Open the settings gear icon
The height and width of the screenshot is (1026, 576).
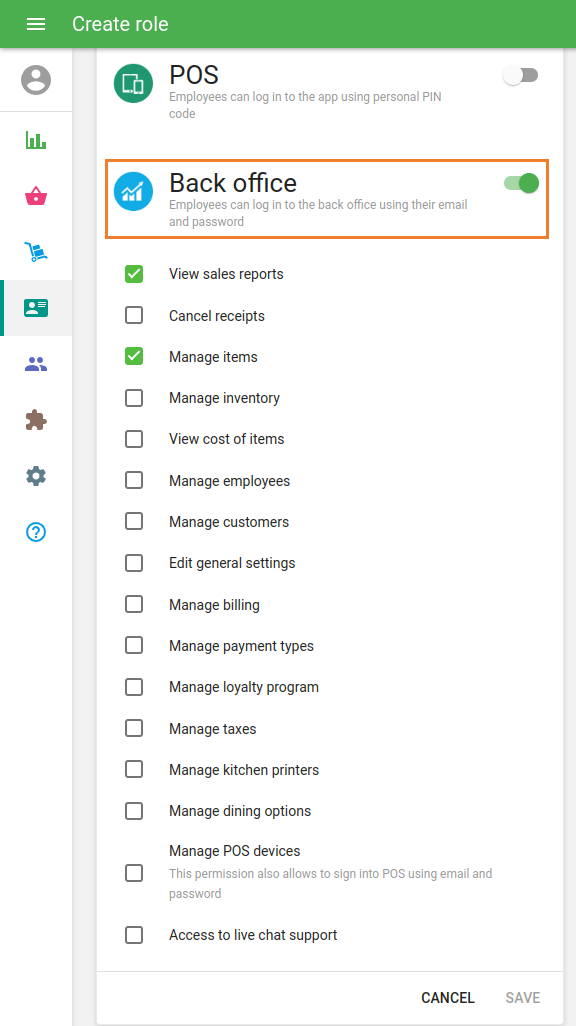click(36, 476)
